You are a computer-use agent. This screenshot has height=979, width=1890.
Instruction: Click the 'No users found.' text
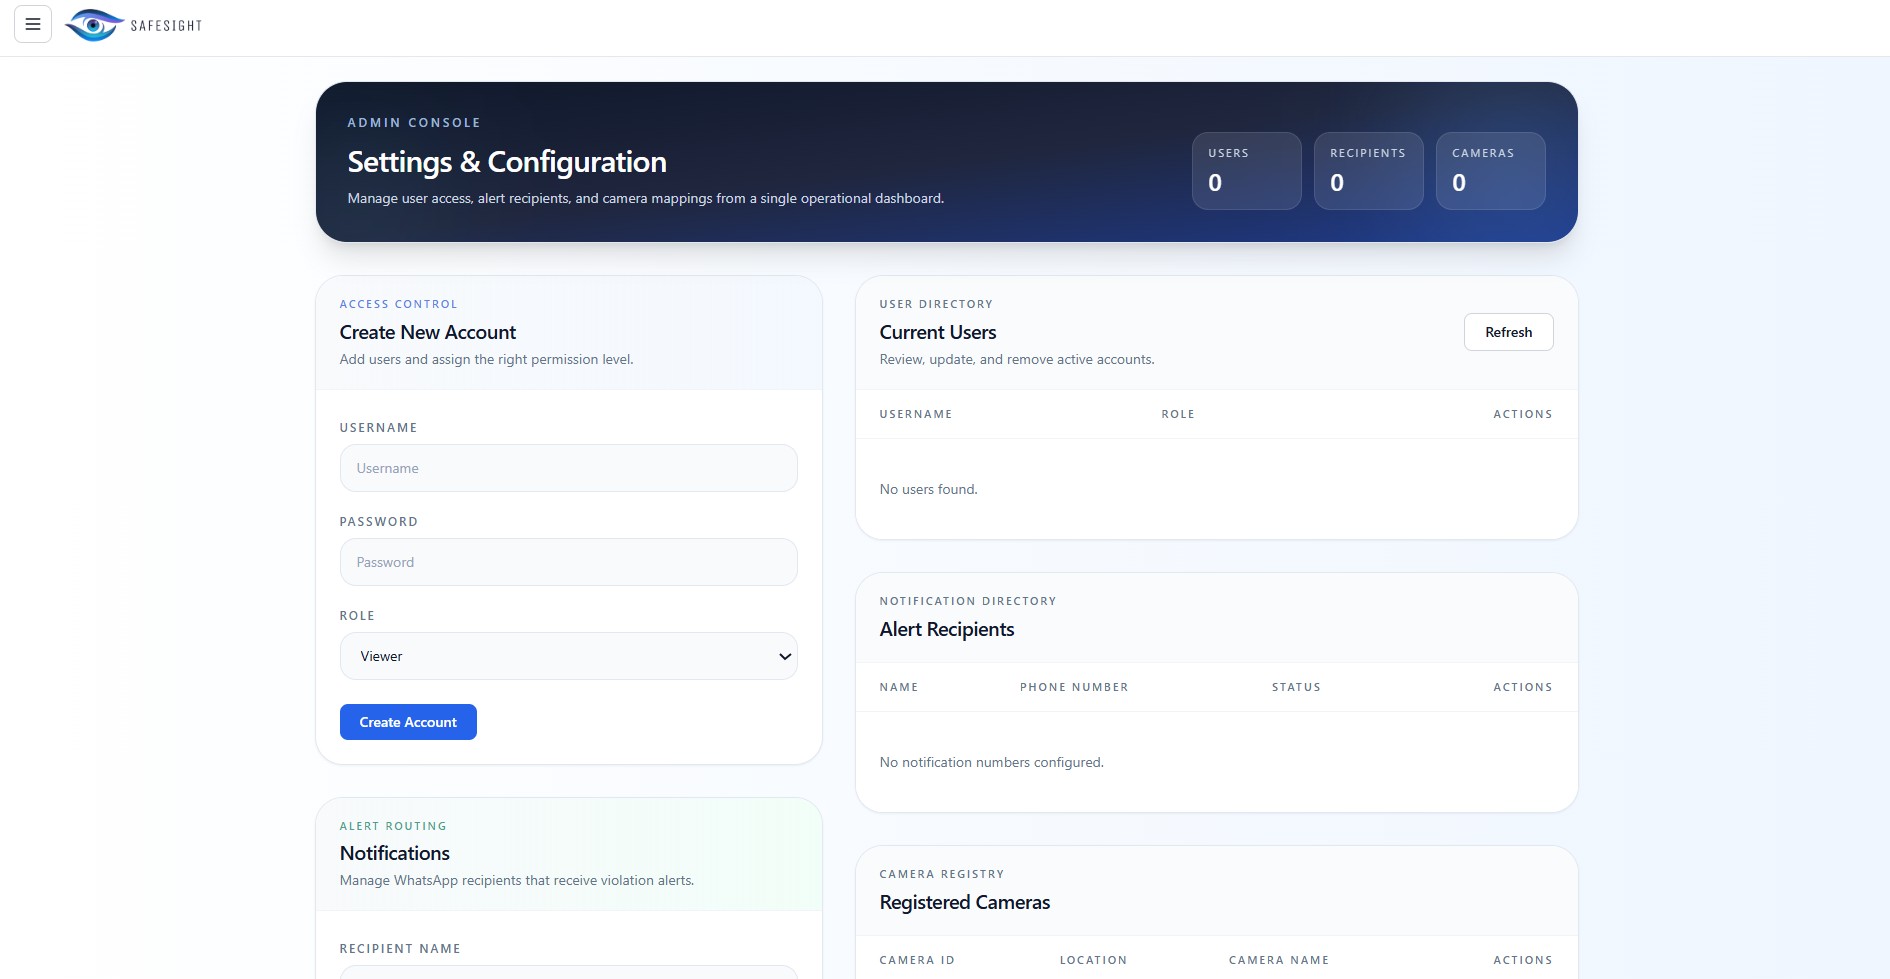[x=928, y=489]
